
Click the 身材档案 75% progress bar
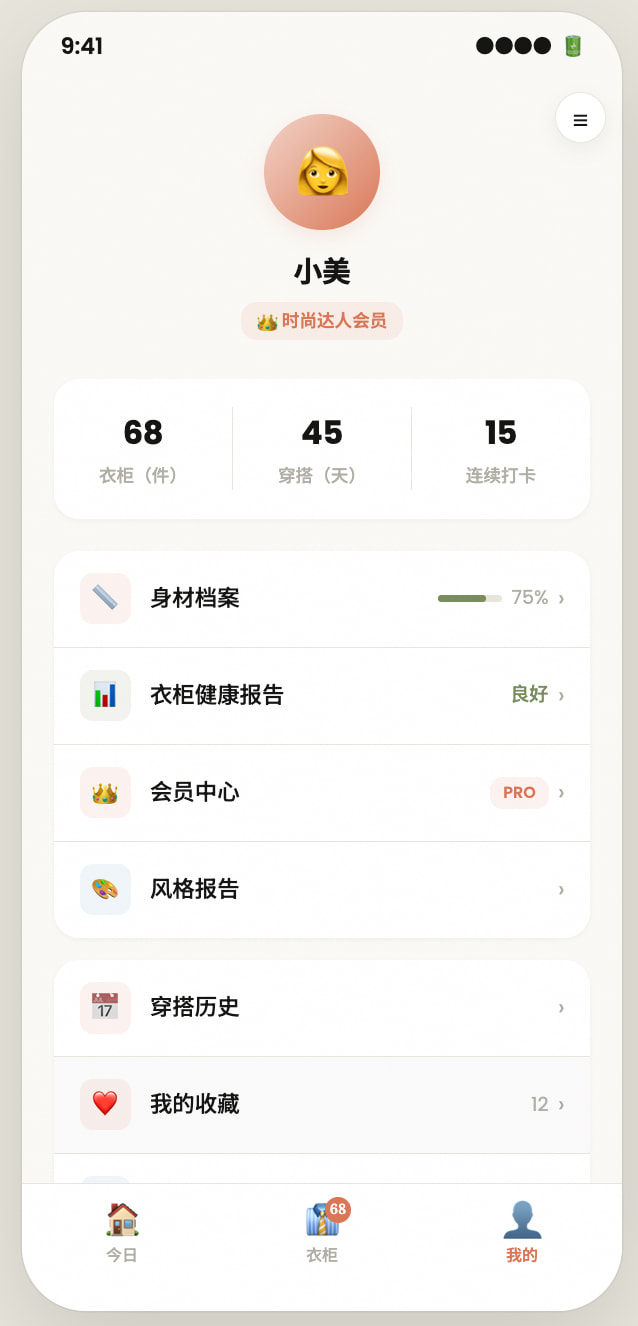pos(470,598)
